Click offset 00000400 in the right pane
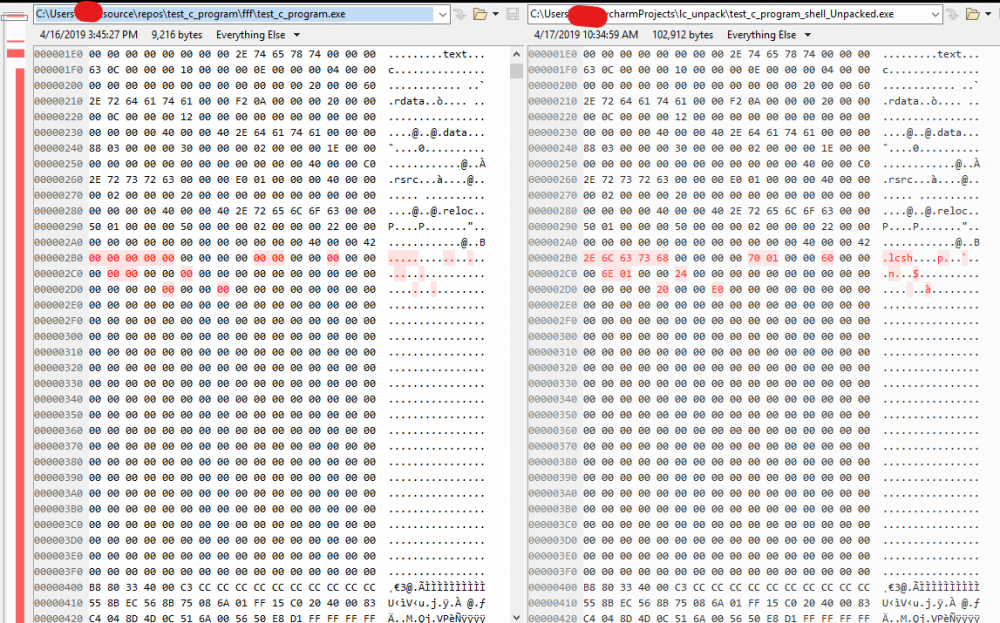1000x623 pixels. [552, 587]
